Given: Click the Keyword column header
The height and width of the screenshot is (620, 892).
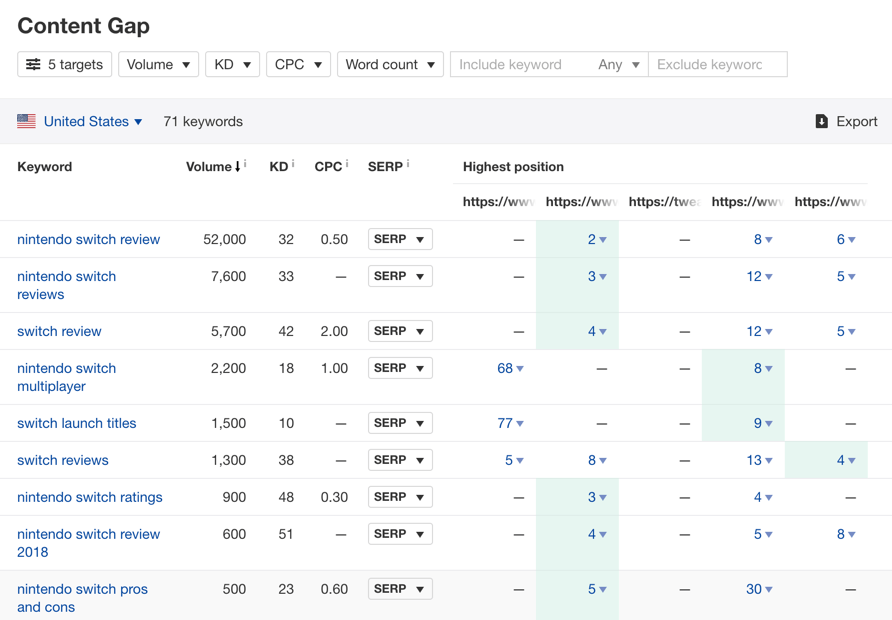Looking at the screenshot, I should coord(44,167).
